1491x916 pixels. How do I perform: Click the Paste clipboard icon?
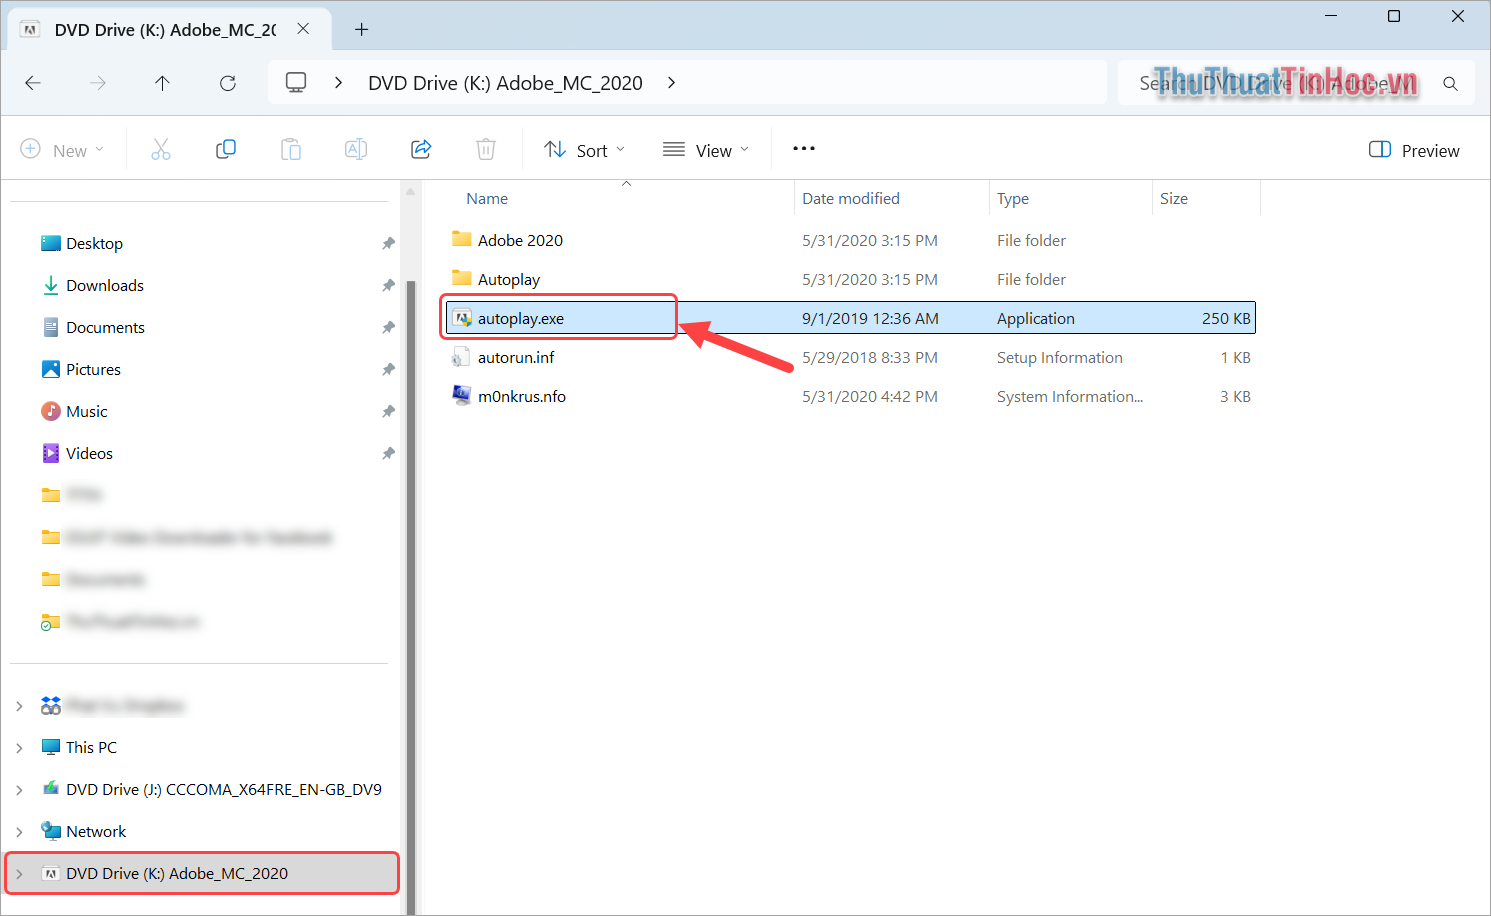[x=291, y=150]
